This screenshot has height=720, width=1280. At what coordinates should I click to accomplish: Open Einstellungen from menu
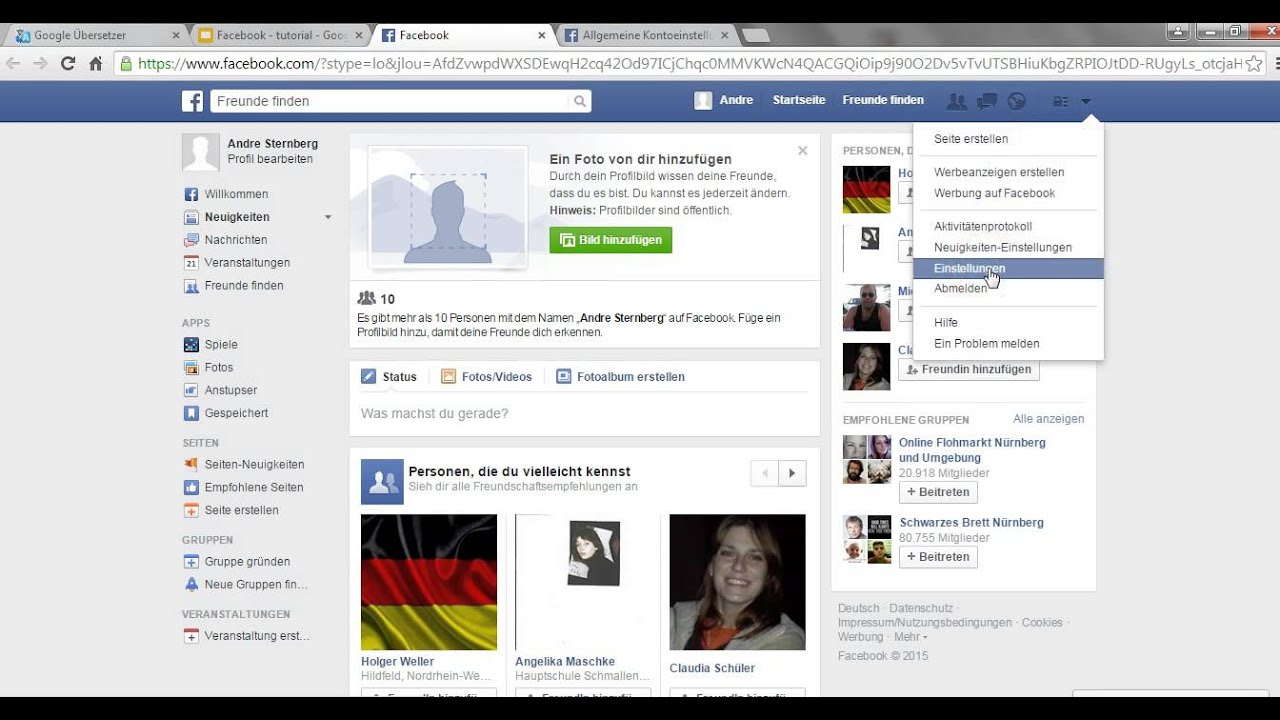(1008, 268)
